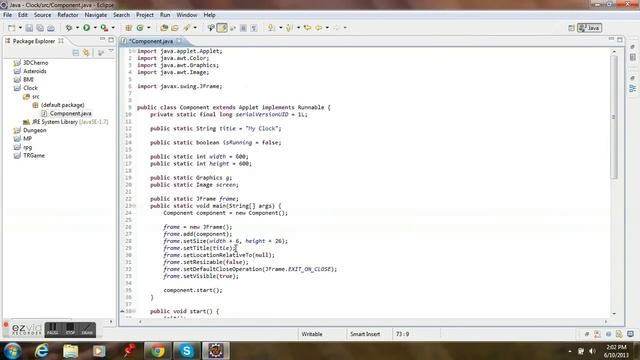640x360 pixels.
Task: Click the ezvid Stop button
Action: [x=70, y=329]
